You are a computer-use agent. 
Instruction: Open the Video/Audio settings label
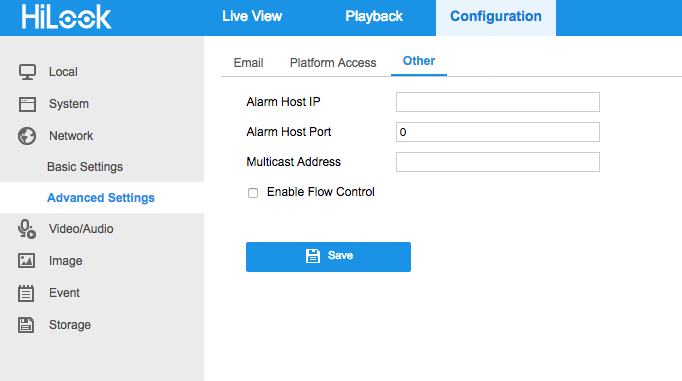click(x=81, y=229)
